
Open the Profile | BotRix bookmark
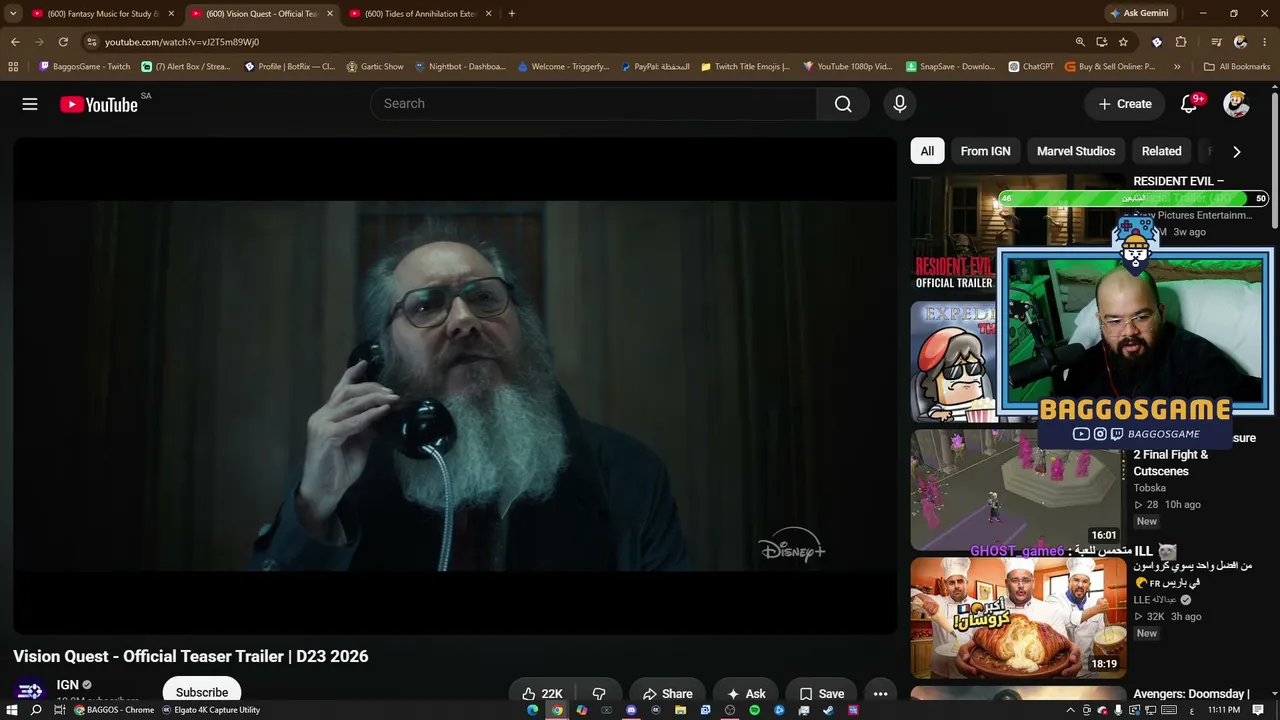click(x=290, y=67)
